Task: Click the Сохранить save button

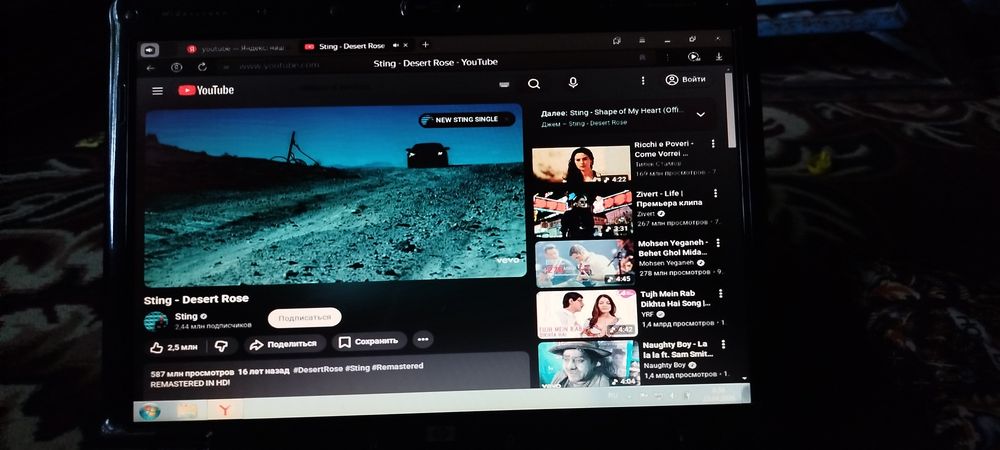Action: click(369, 342)
